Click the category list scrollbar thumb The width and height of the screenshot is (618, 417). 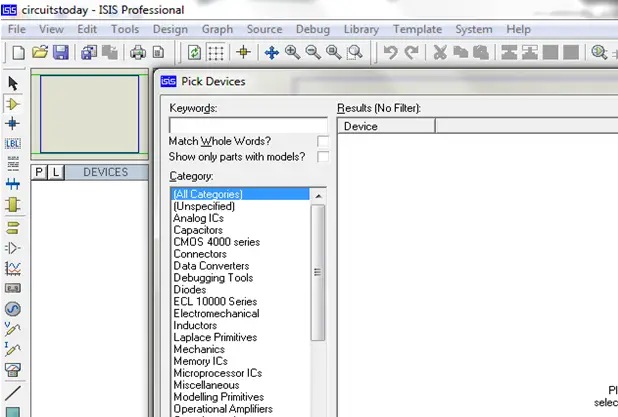coord(318,272)
